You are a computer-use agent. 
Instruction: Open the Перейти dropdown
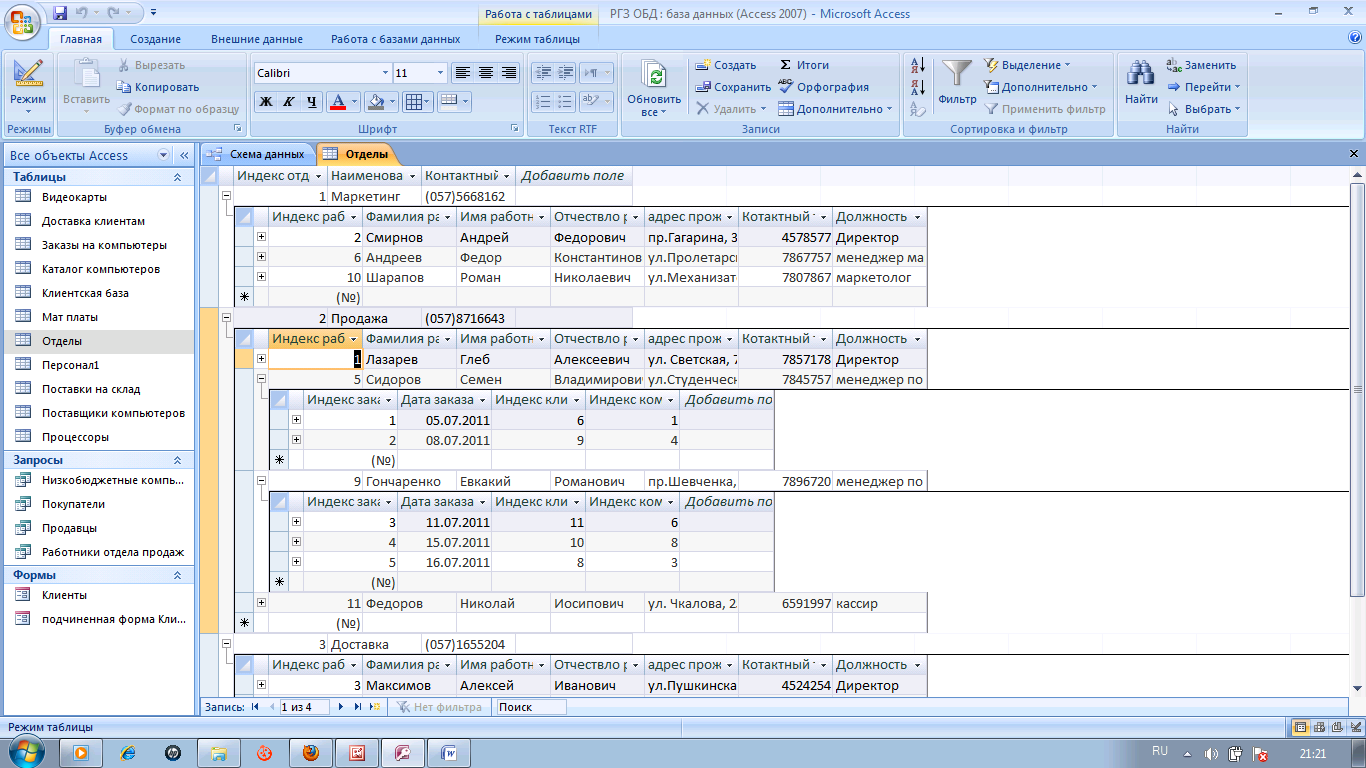(1204, 87)
